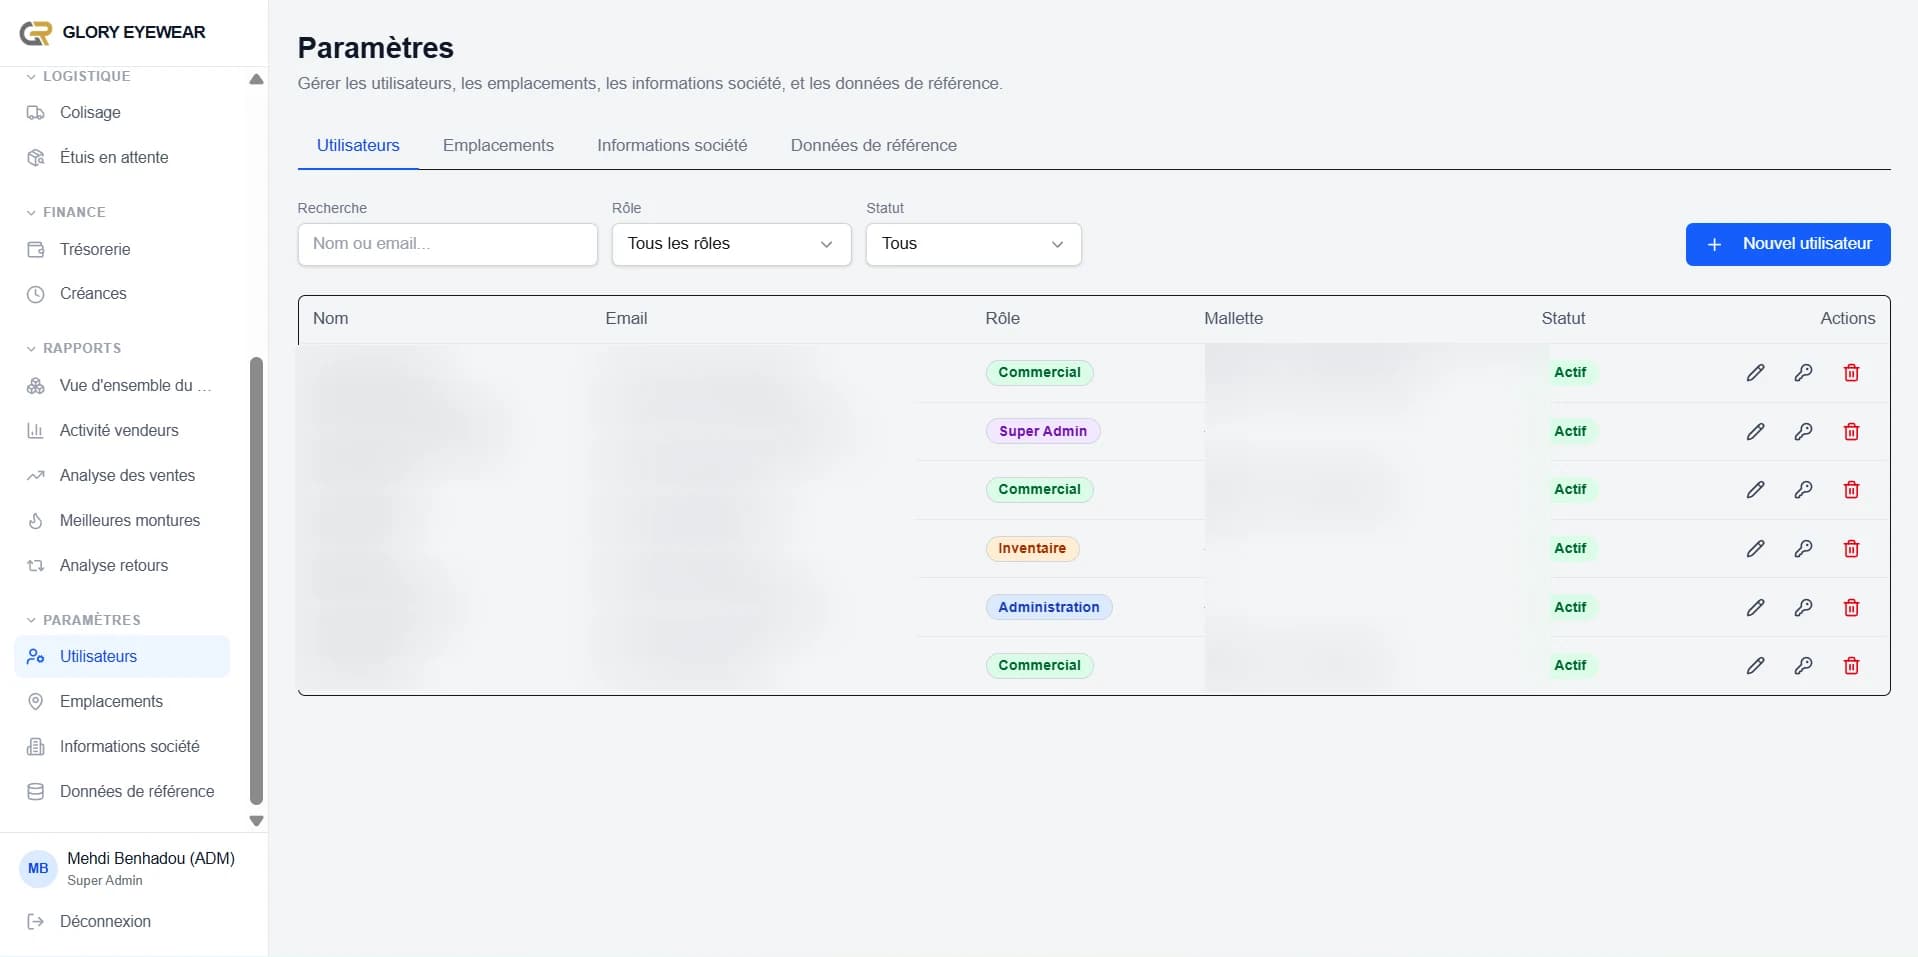Screen dimensions: 1918x957
Task: Open Utilisateurs in the sidebar
Action: coord(122,657)
